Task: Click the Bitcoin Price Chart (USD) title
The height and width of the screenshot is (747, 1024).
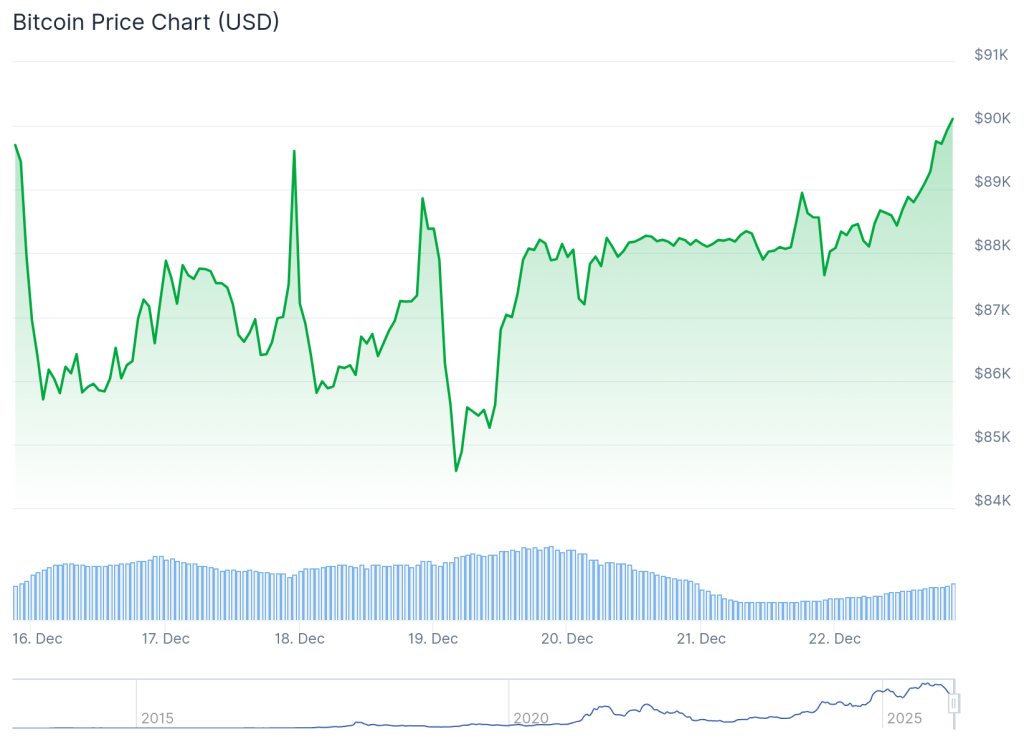Action: coord(146,22)
